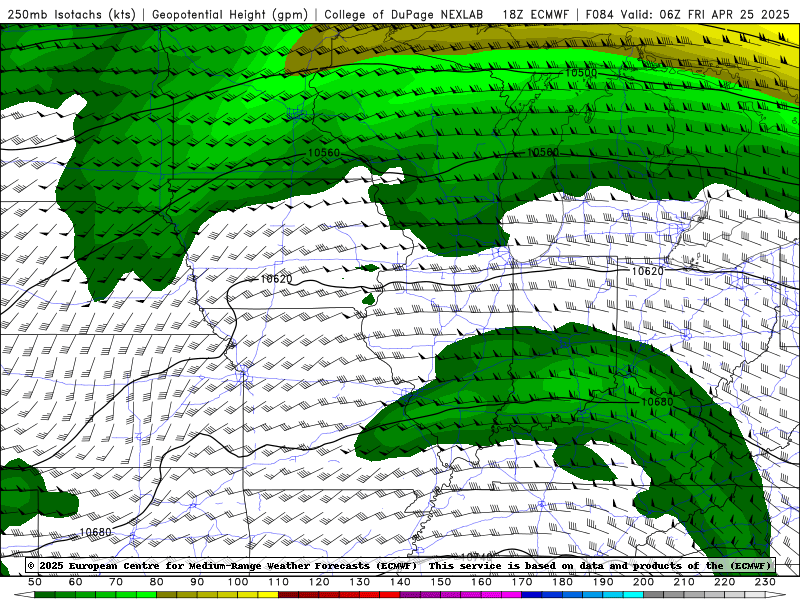Pick the dark green swatch below 50

(45, 595)
